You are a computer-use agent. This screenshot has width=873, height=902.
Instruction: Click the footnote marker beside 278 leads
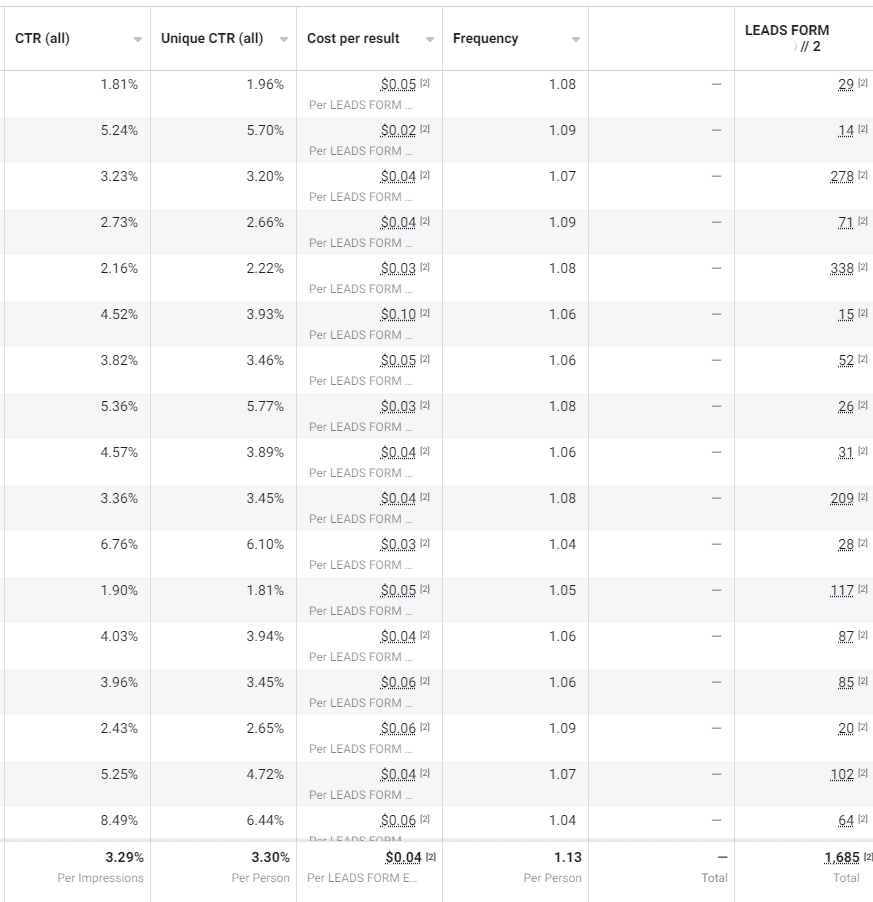coord(863,176)
